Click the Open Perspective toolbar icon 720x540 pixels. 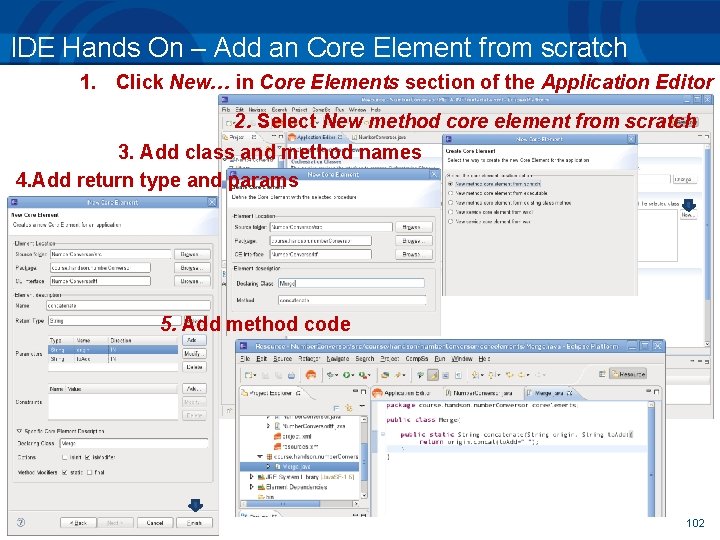point(602,374)
